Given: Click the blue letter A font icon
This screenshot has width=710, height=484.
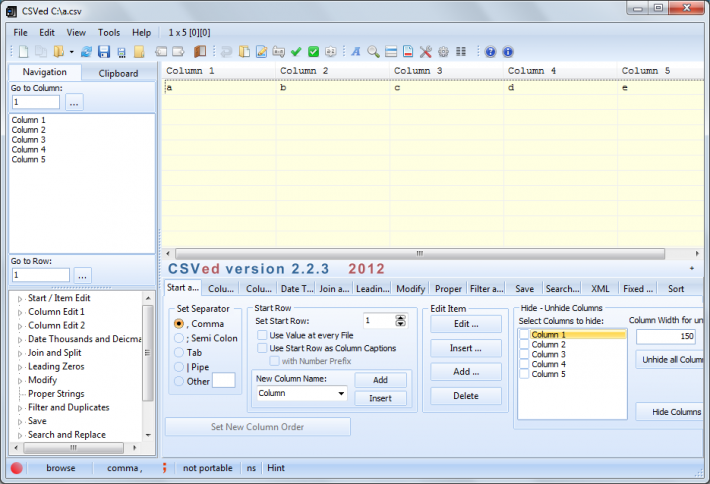Looking at the screenshot, I should [356, 52].
